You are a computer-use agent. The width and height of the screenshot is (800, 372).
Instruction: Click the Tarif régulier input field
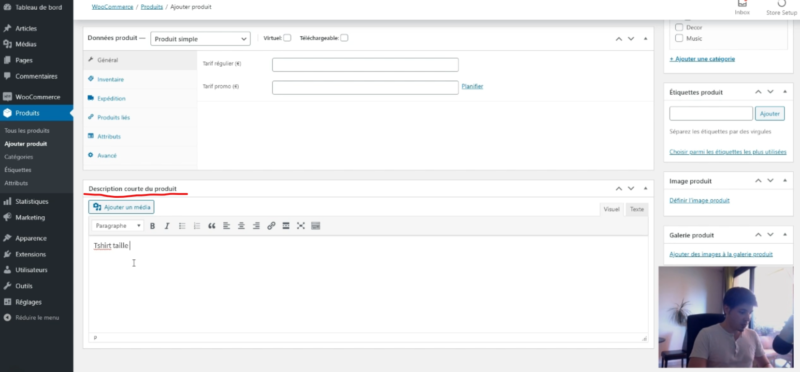365,65
